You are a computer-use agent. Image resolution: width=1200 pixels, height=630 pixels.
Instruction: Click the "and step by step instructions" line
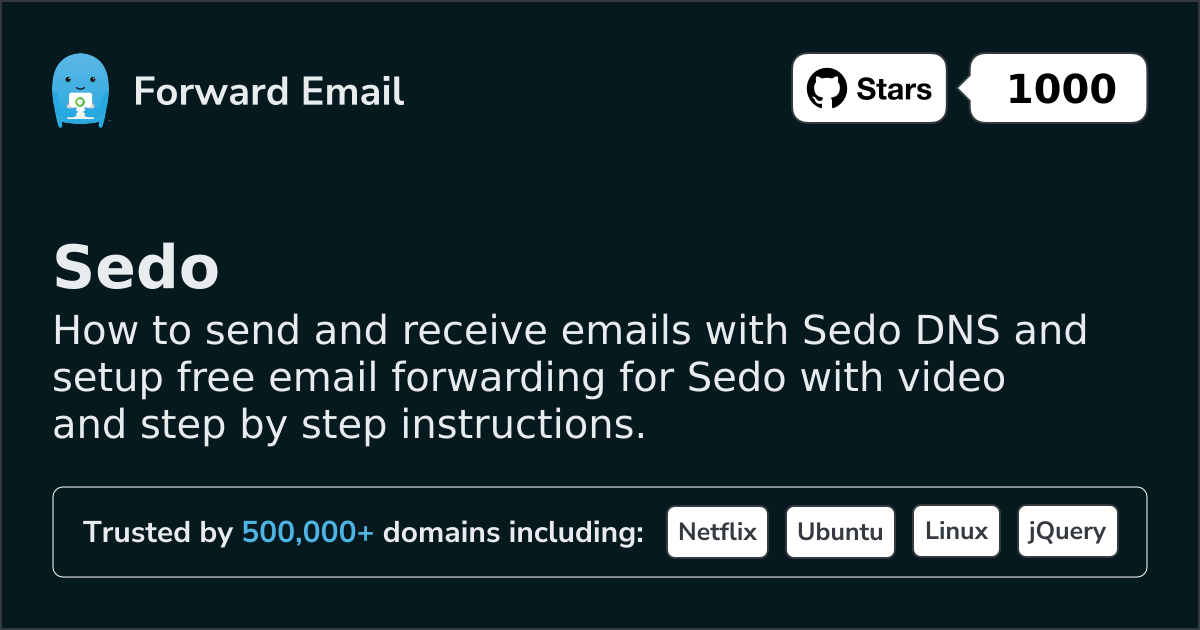348,425
